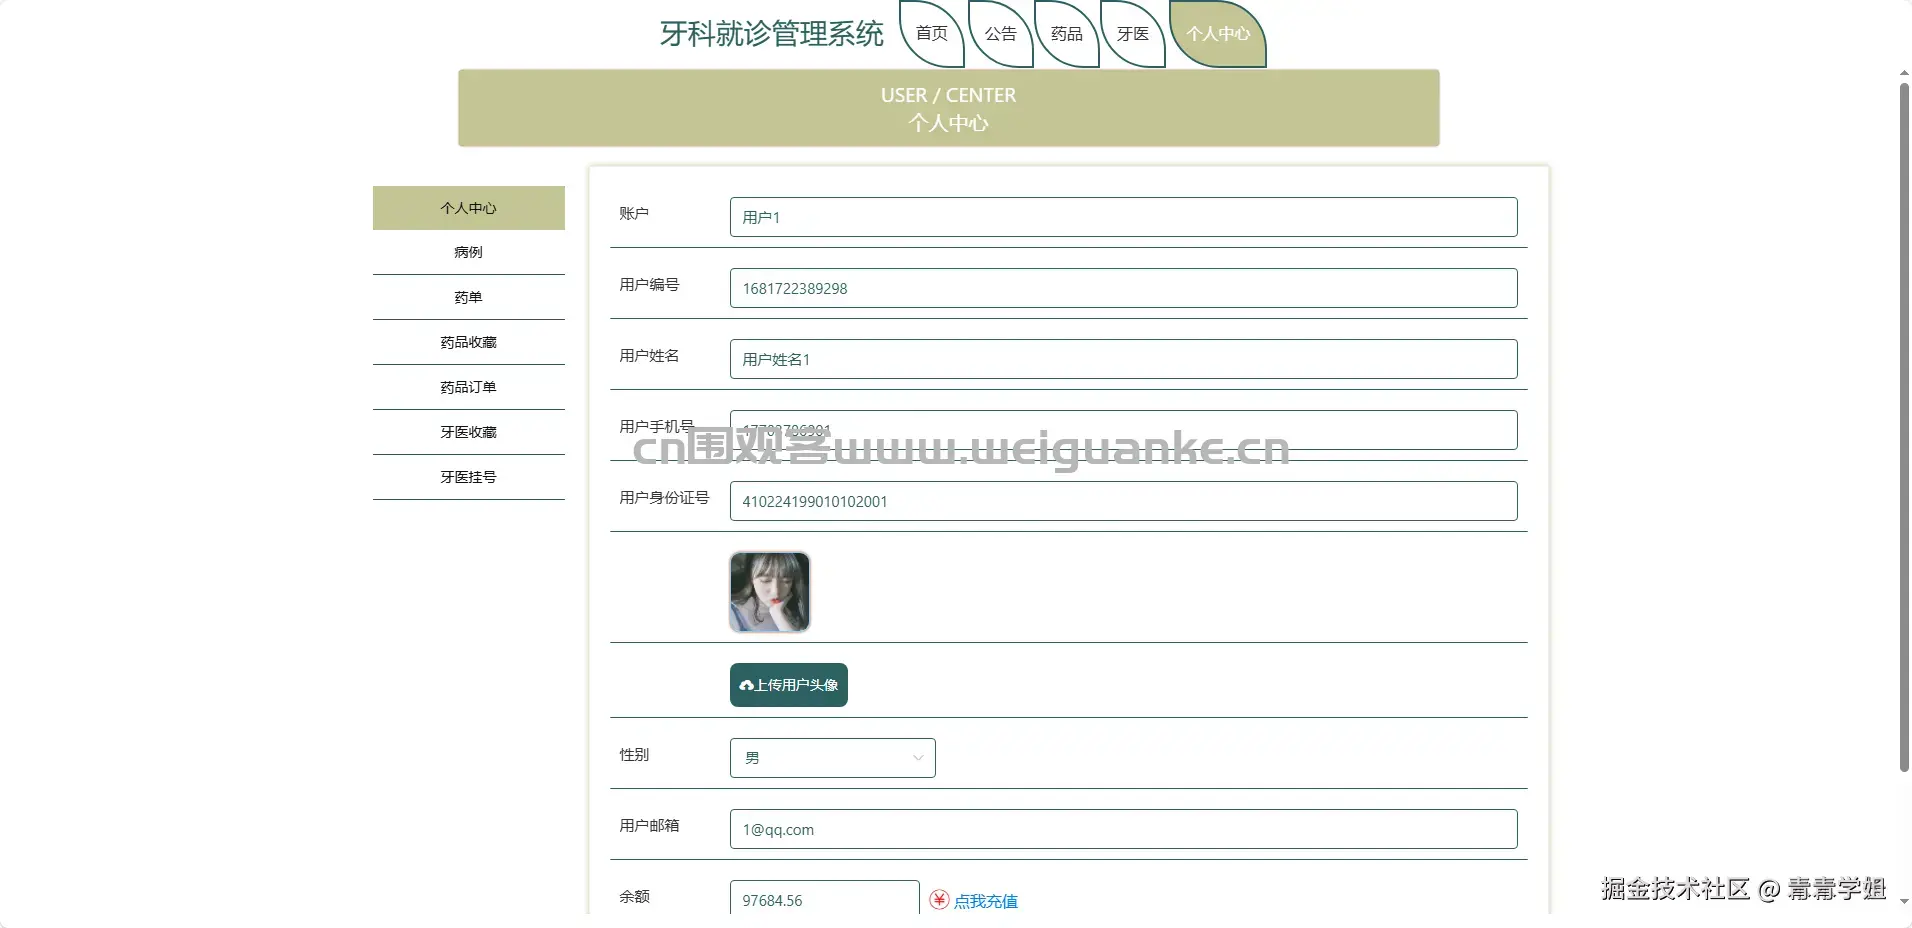This screenshot has width=1912, height=928.
Task: Click the 余额 input field
Action: coord(825,898)
